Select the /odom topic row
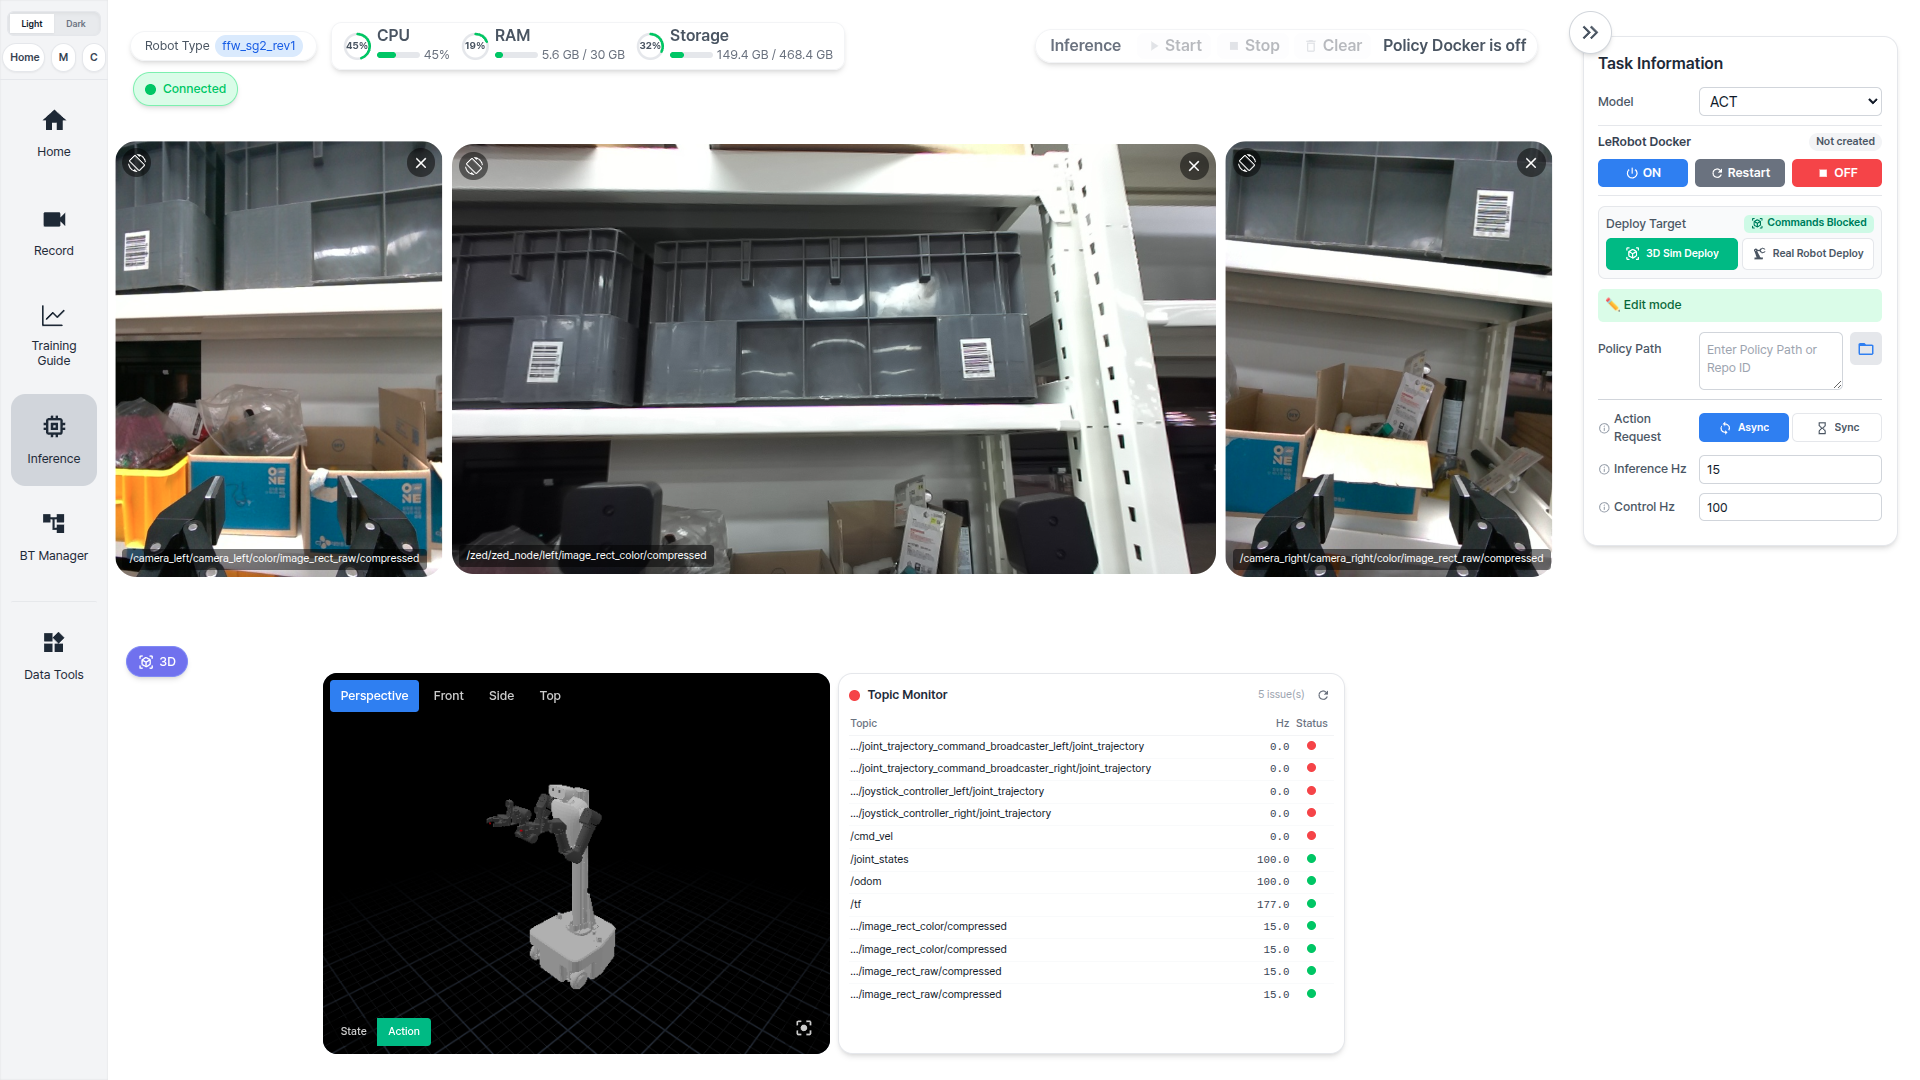 tap(1090, 881)
